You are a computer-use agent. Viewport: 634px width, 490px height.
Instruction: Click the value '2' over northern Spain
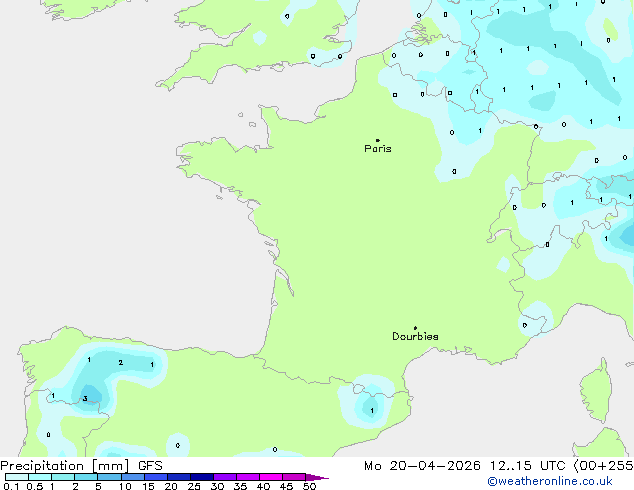(x=120, y=363)
